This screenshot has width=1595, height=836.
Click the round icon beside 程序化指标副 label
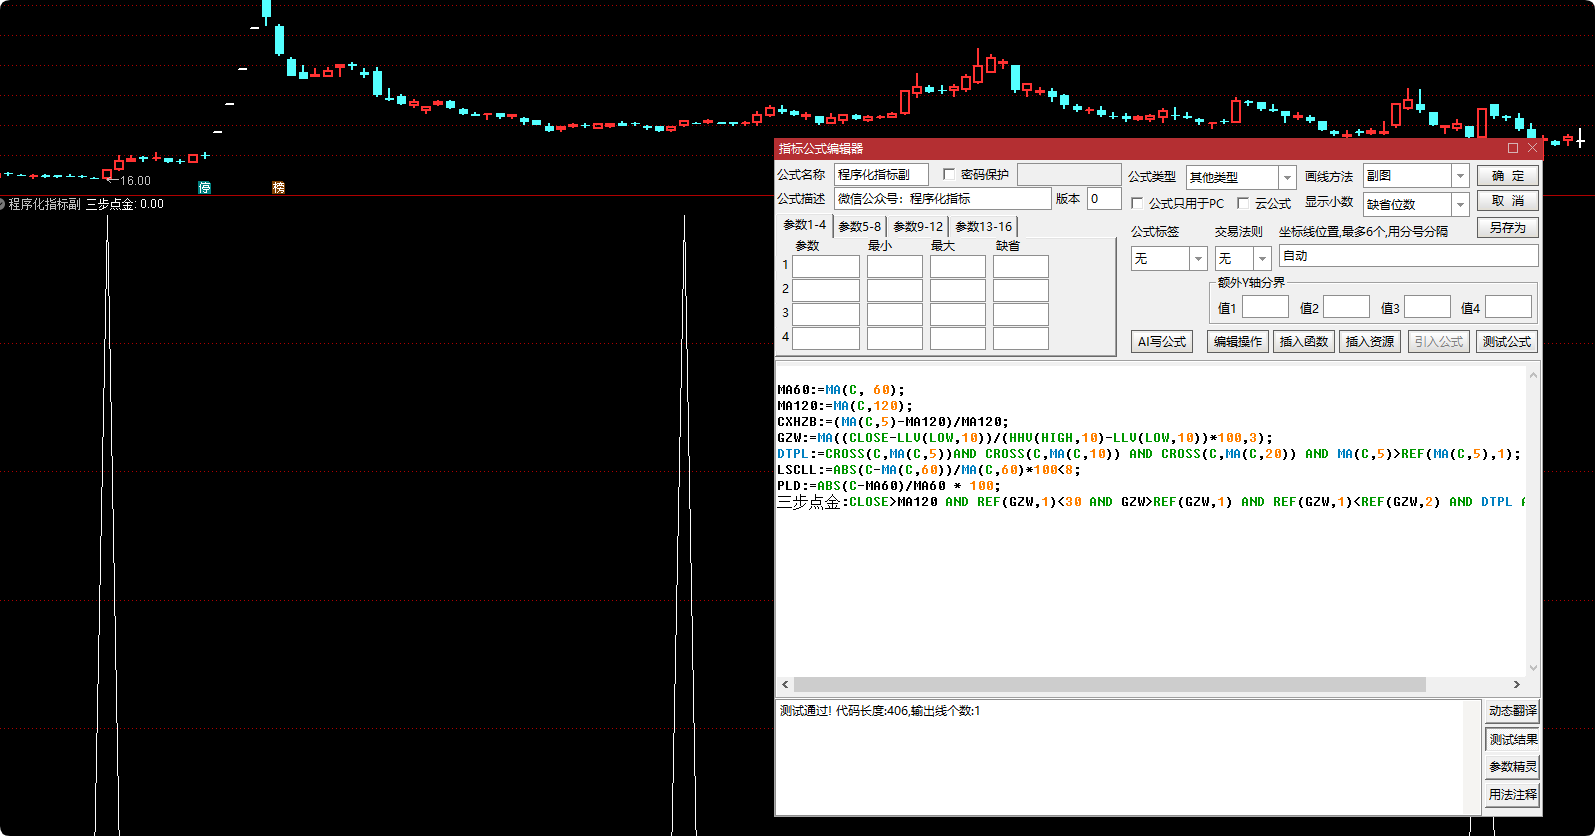pyautogui.click(x=3, y=204)
